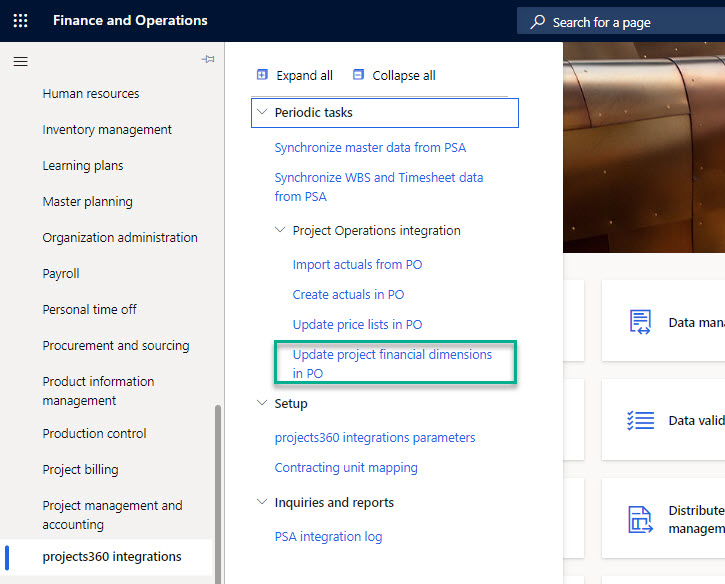The image size is (725, 584).
Task: Open Update price lists in PO
Action: tap(357, 325)
